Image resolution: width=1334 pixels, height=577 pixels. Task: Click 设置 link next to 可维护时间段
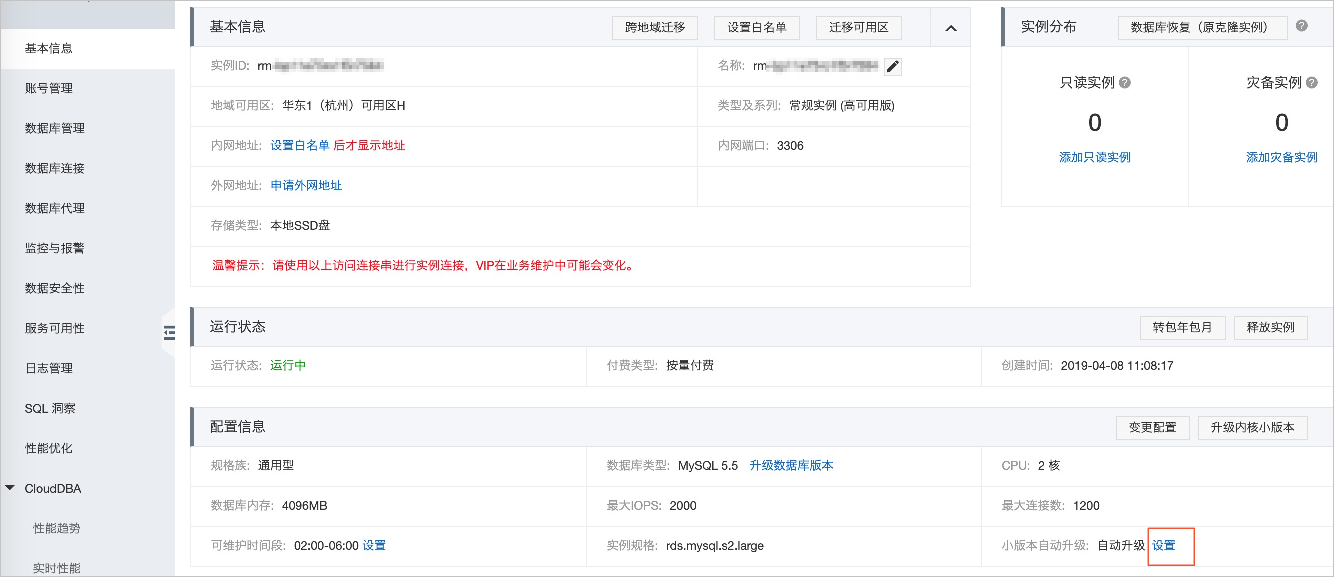(374, 545)
